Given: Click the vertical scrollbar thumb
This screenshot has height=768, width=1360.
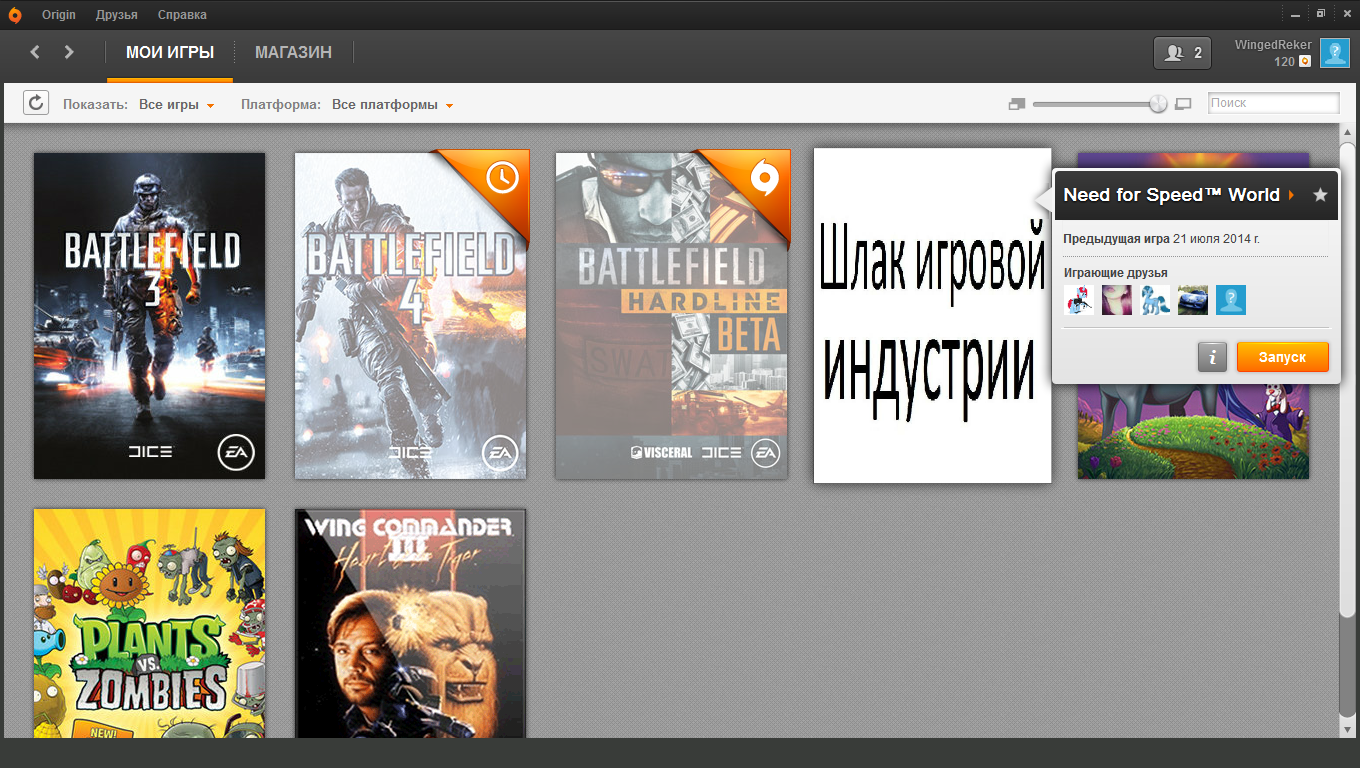Looking at the screenshot, I should click(x=1347, y=379).
